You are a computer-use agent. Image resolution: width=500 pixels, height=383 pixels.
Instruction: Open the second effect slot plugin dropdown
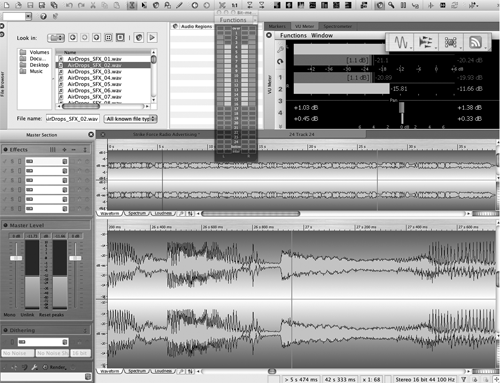tap(65, 171)
